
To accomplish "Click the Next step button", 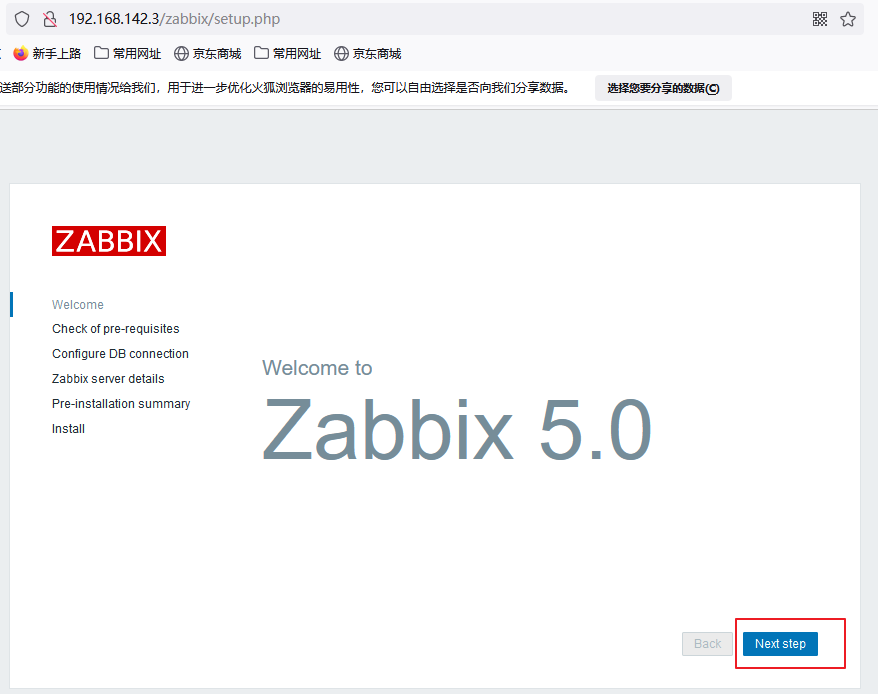I will point(780,644).
